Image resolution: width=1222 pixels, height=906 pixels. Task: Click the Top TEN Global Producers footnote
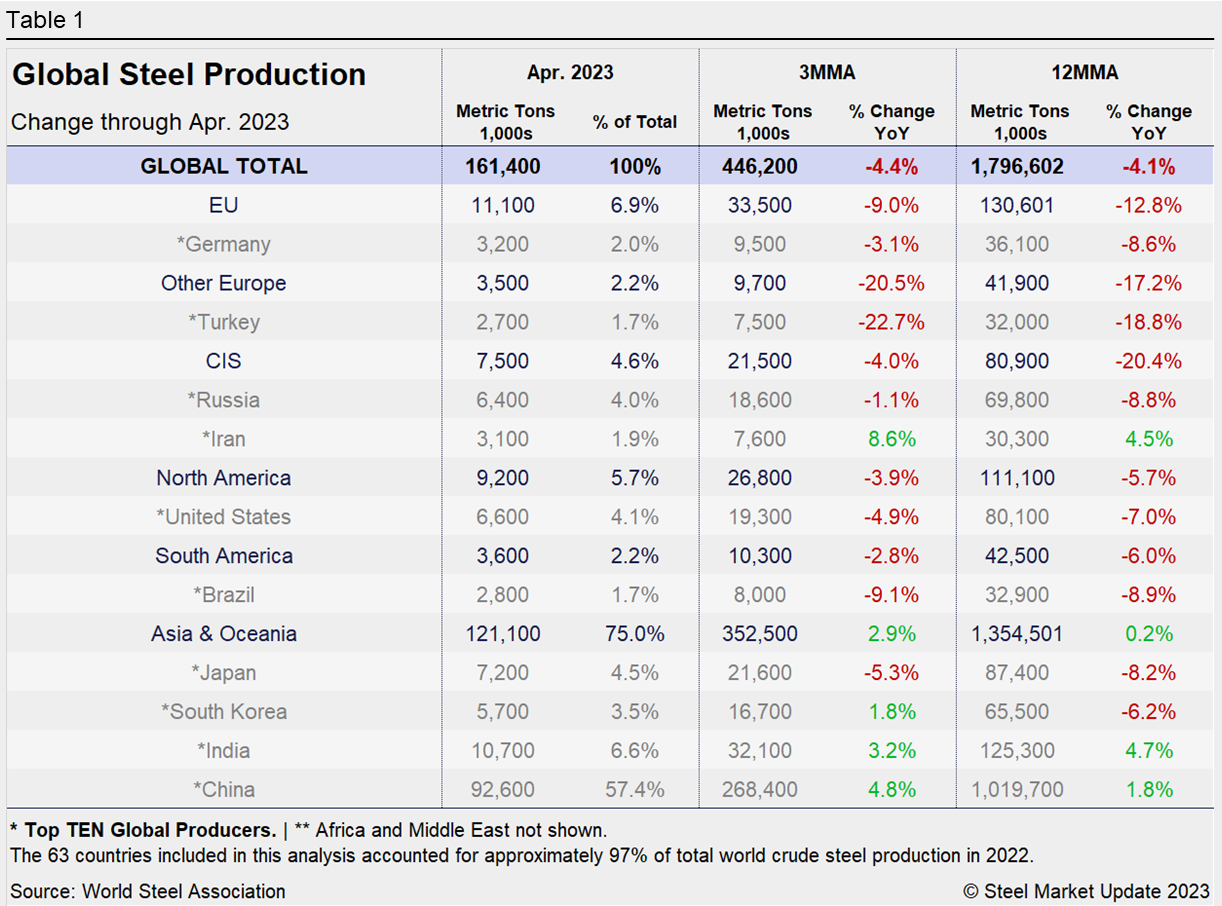tap(142, 830)
